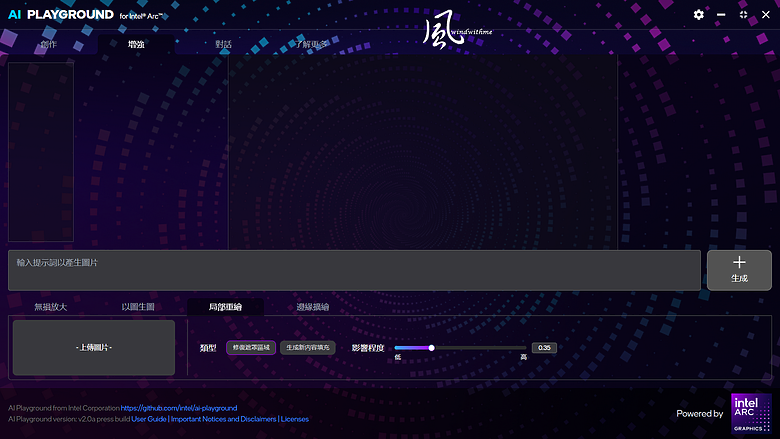This screenshot has height=439, width=780.
Task: Minimize the AI Playground window
Action: (721, 15)
